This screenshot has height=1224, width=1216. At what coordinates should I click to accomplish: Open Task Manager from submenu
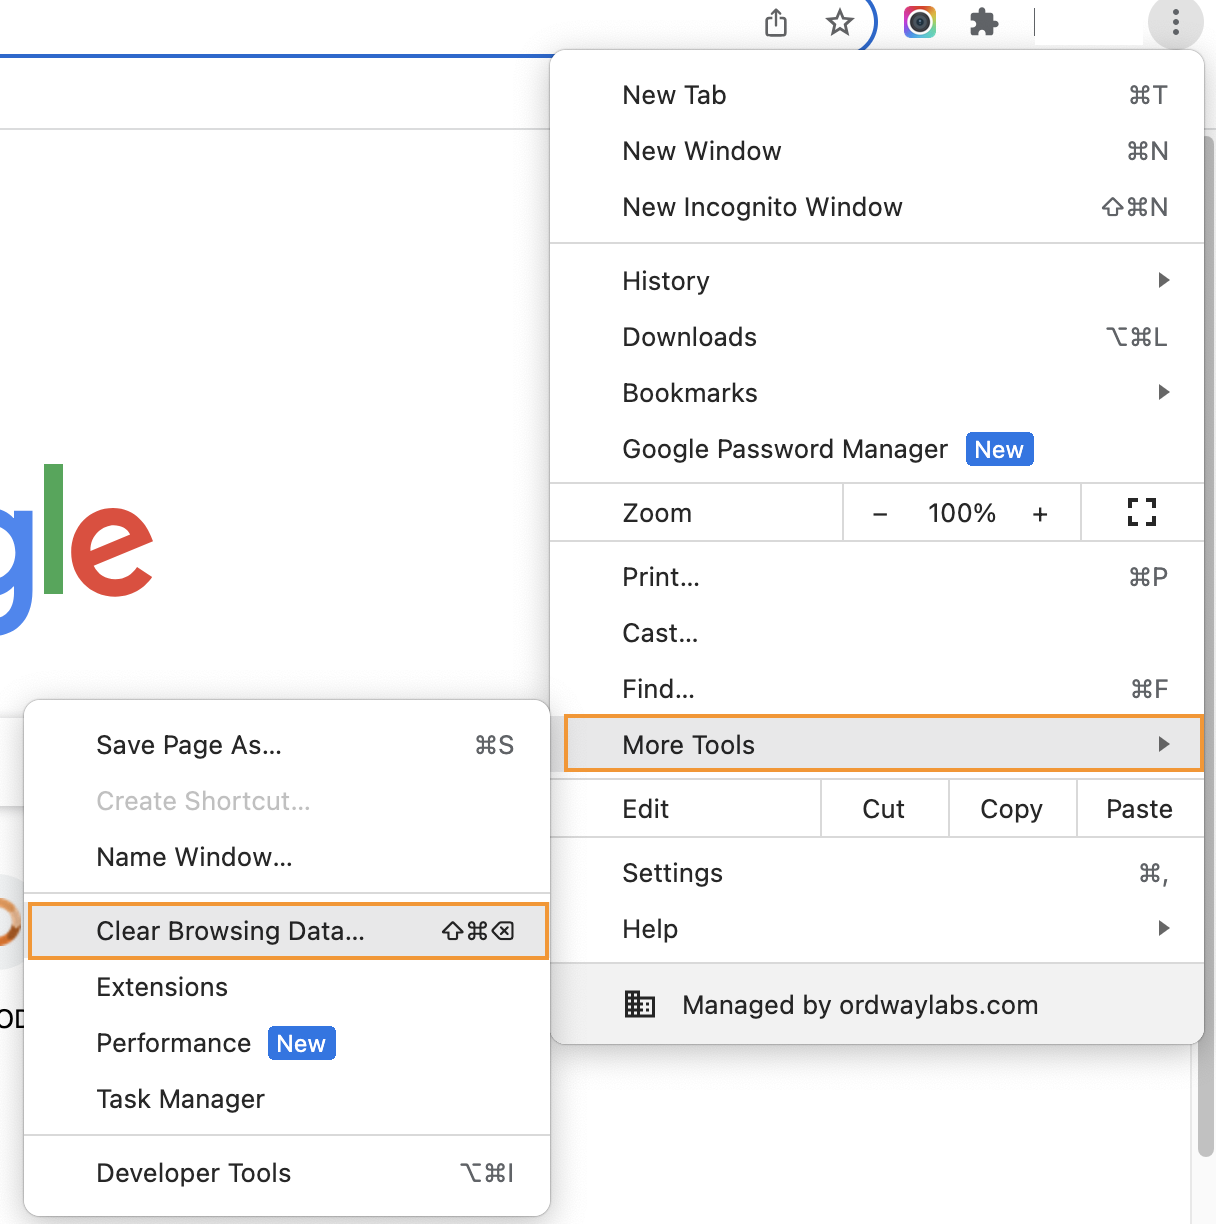pos(287,1099)
